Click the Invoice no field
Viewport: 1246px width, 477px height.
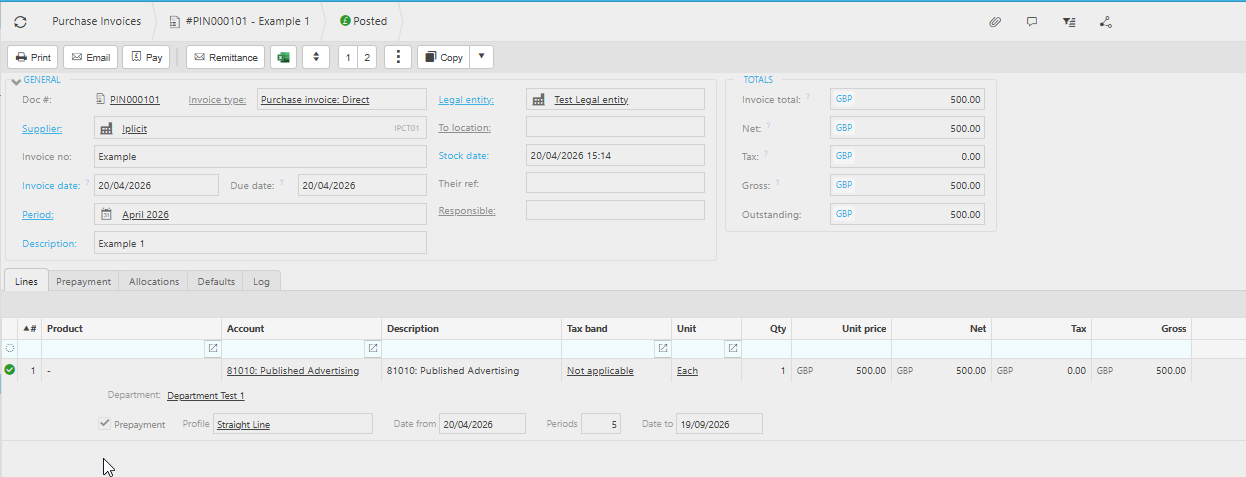(x=260, y=157)
